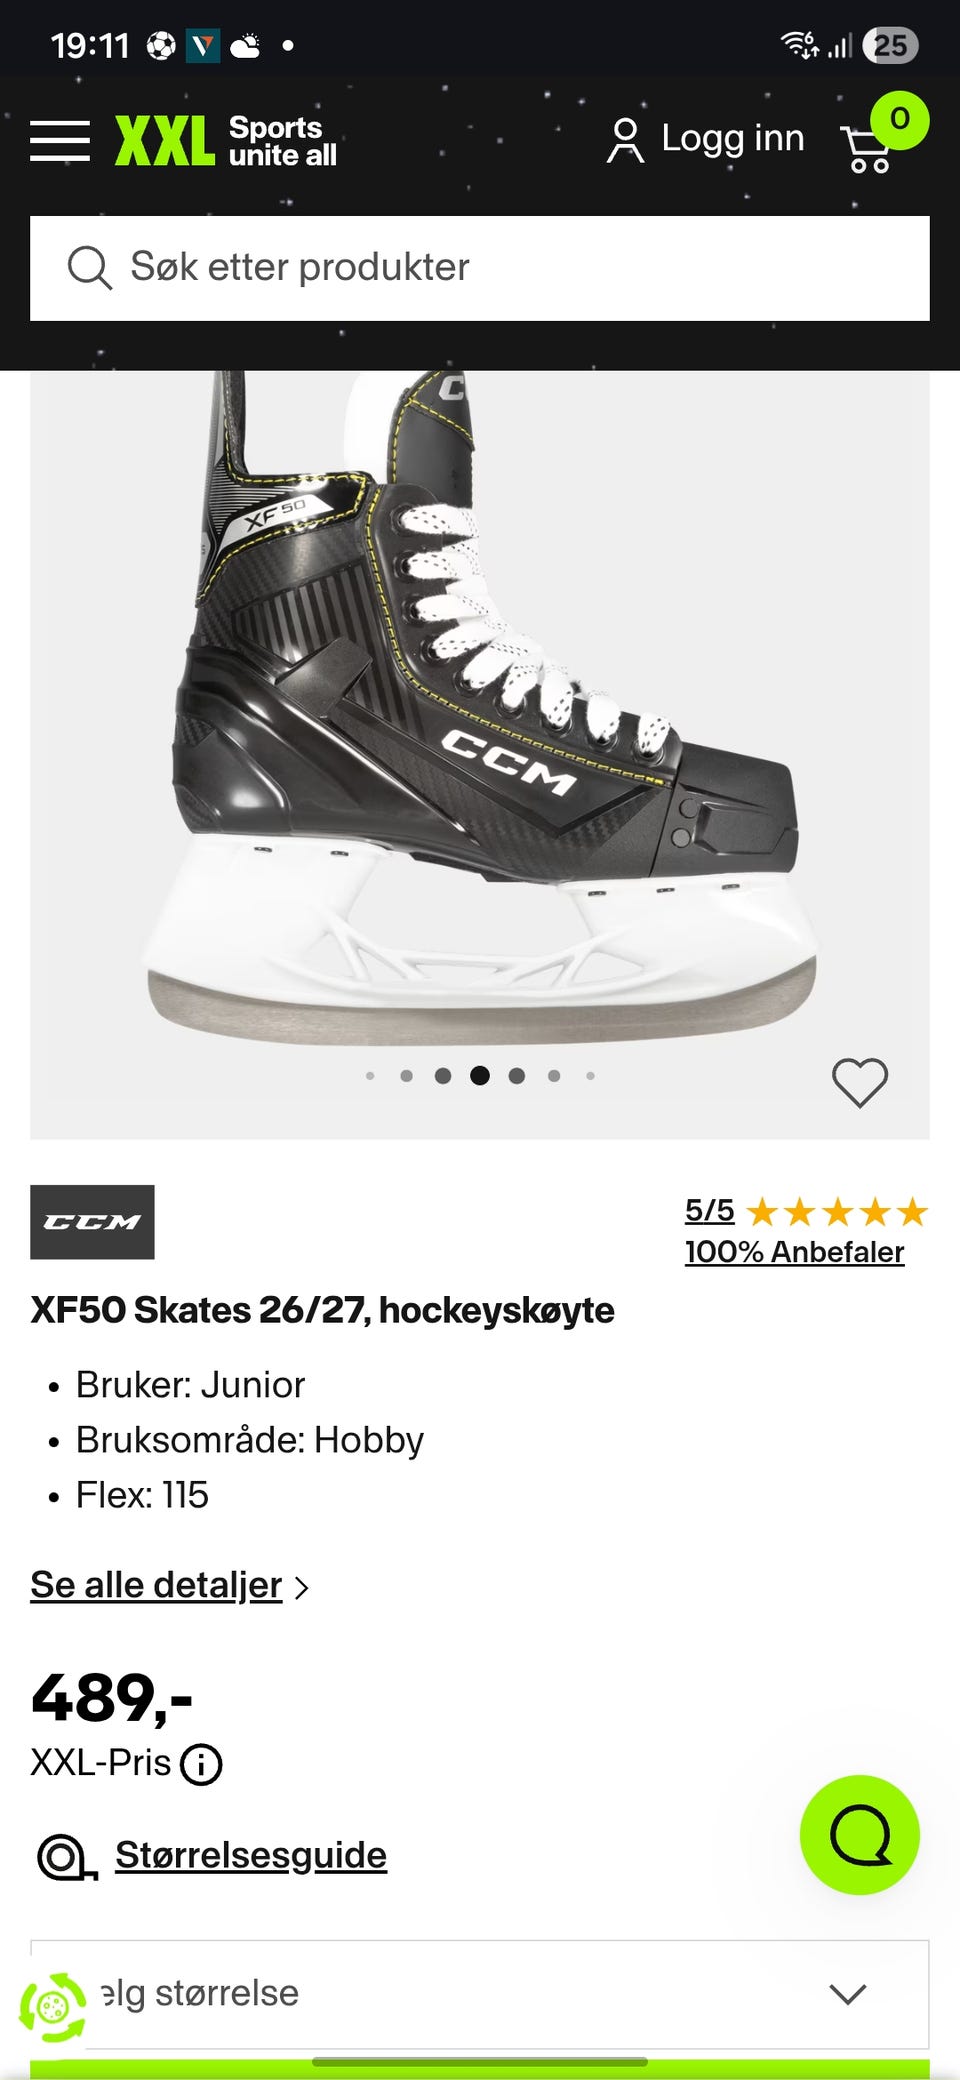Tap the search magnifier icon
This screenshot has height=2080, width=960.
[x=89, y=268]
